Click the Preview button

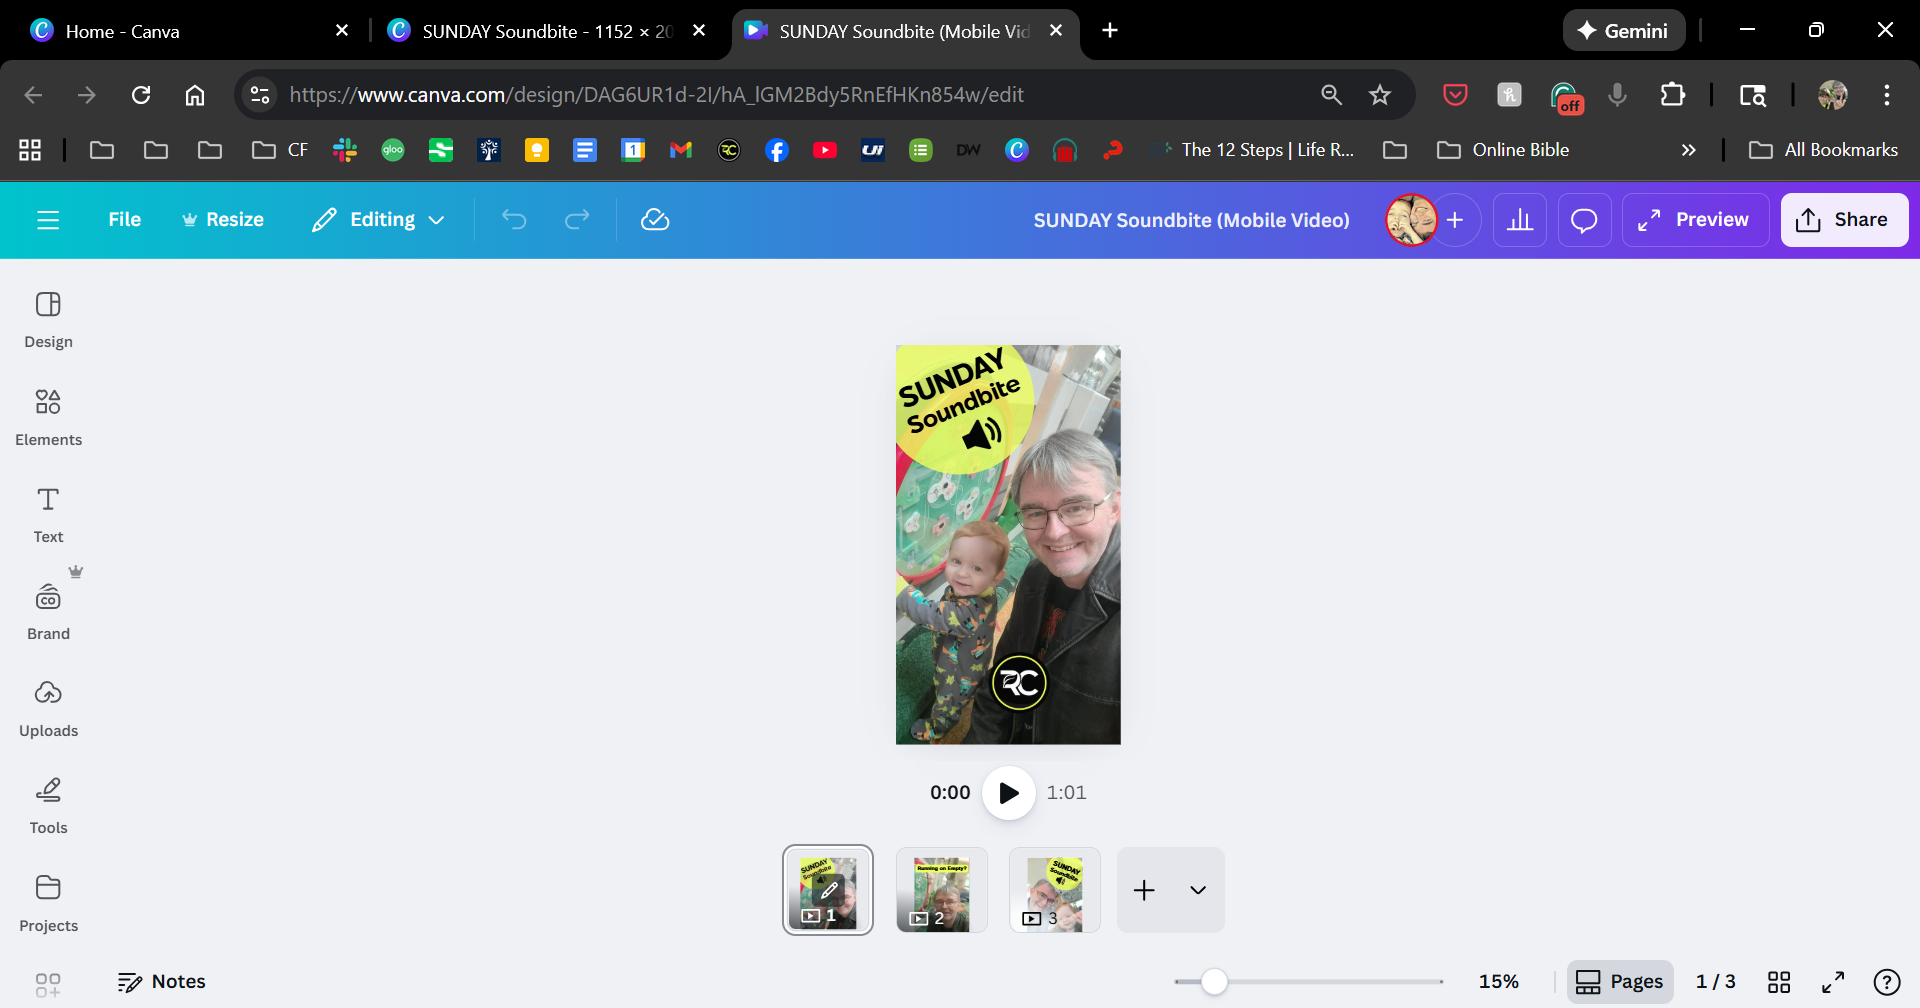click(x=1695, y=220)
